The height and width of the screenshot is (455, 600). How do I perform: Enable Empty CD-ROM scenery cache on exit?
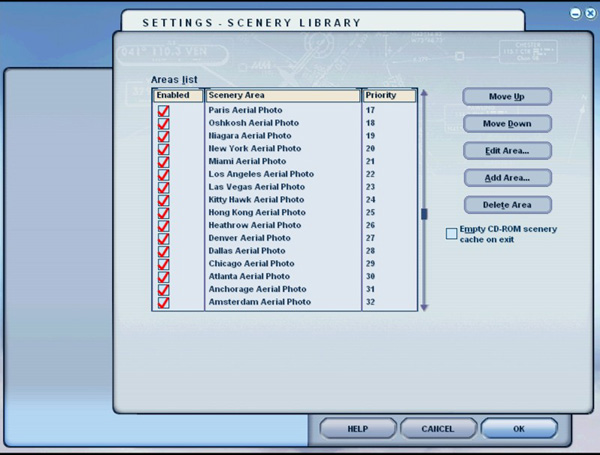(x=452, y=233)
